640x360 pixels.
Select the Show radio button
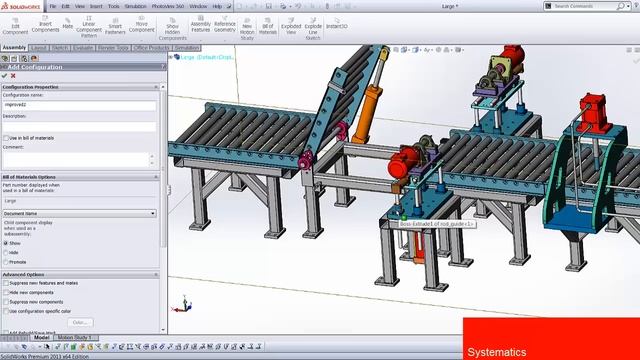click(6, 243)
